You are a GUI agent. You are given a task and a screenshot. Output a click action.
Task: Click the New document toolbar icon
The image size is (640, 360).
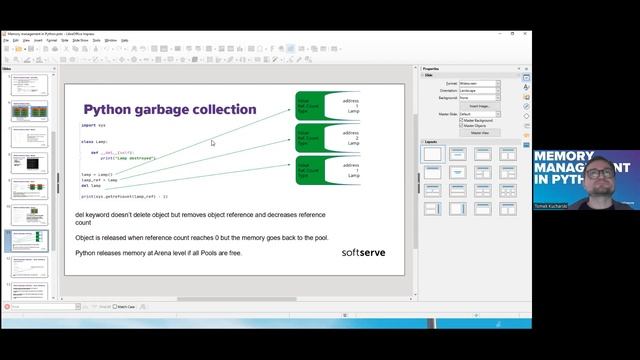pos(7,49)
